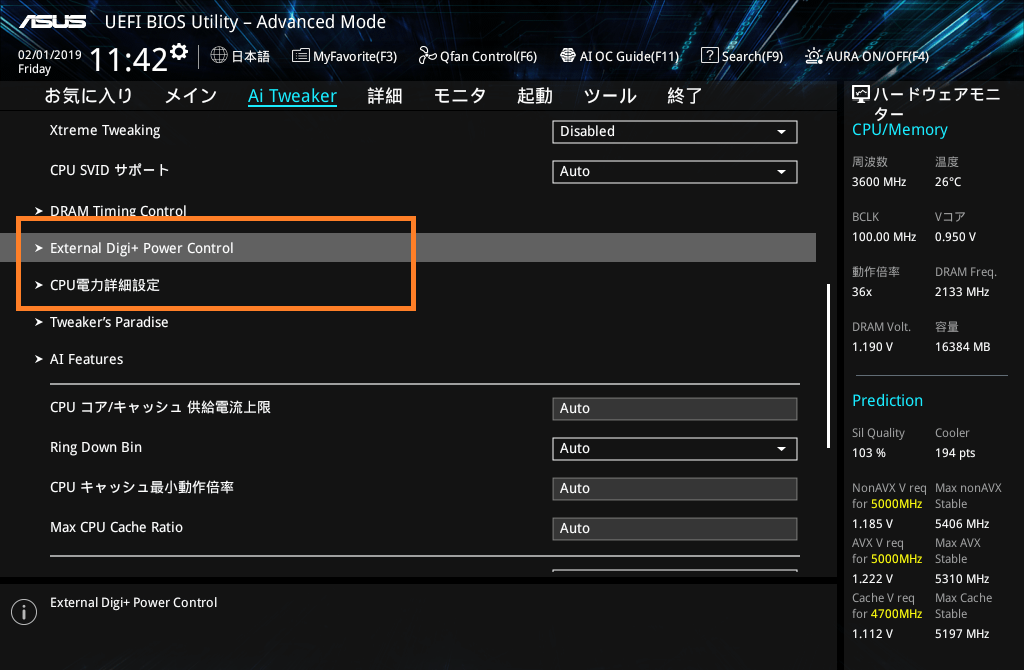This screenshot has height=670, width=1024.
Task: Click the language globe icon
Action: pos(219,56)
